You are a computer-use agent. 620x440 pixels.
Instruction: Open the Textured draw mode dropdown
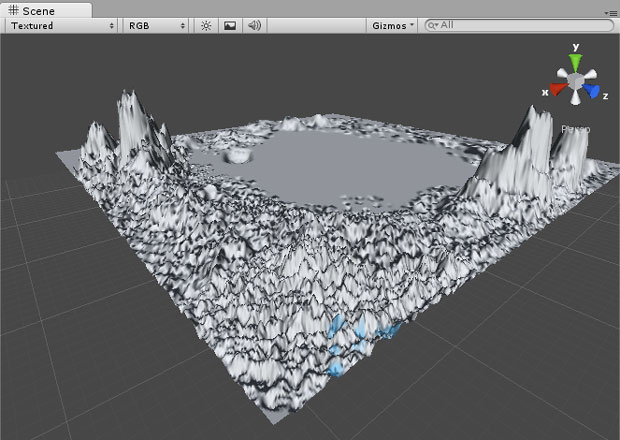[60, 25]
